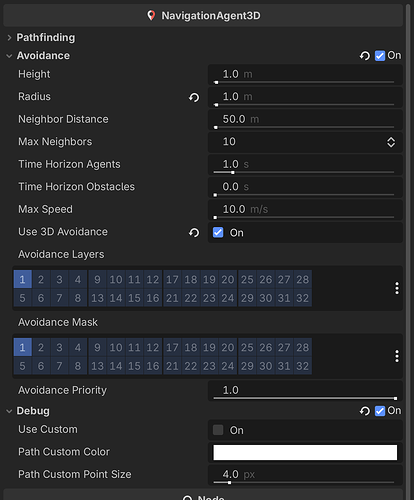Click the Height value field

tap(305, 75)
